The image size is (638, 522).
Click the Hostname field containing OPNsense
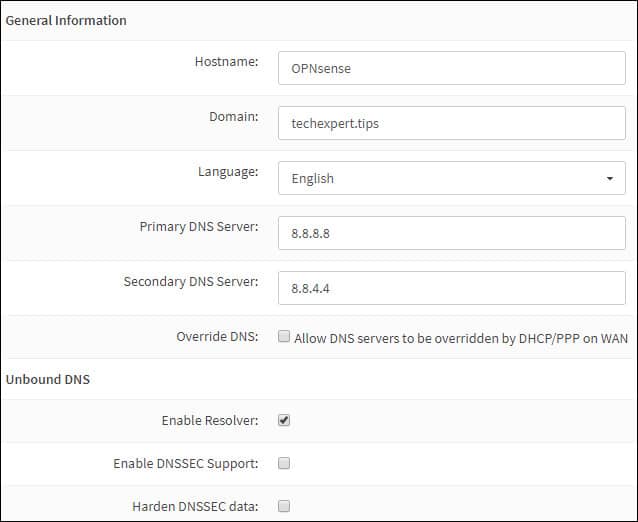[452, 68]
